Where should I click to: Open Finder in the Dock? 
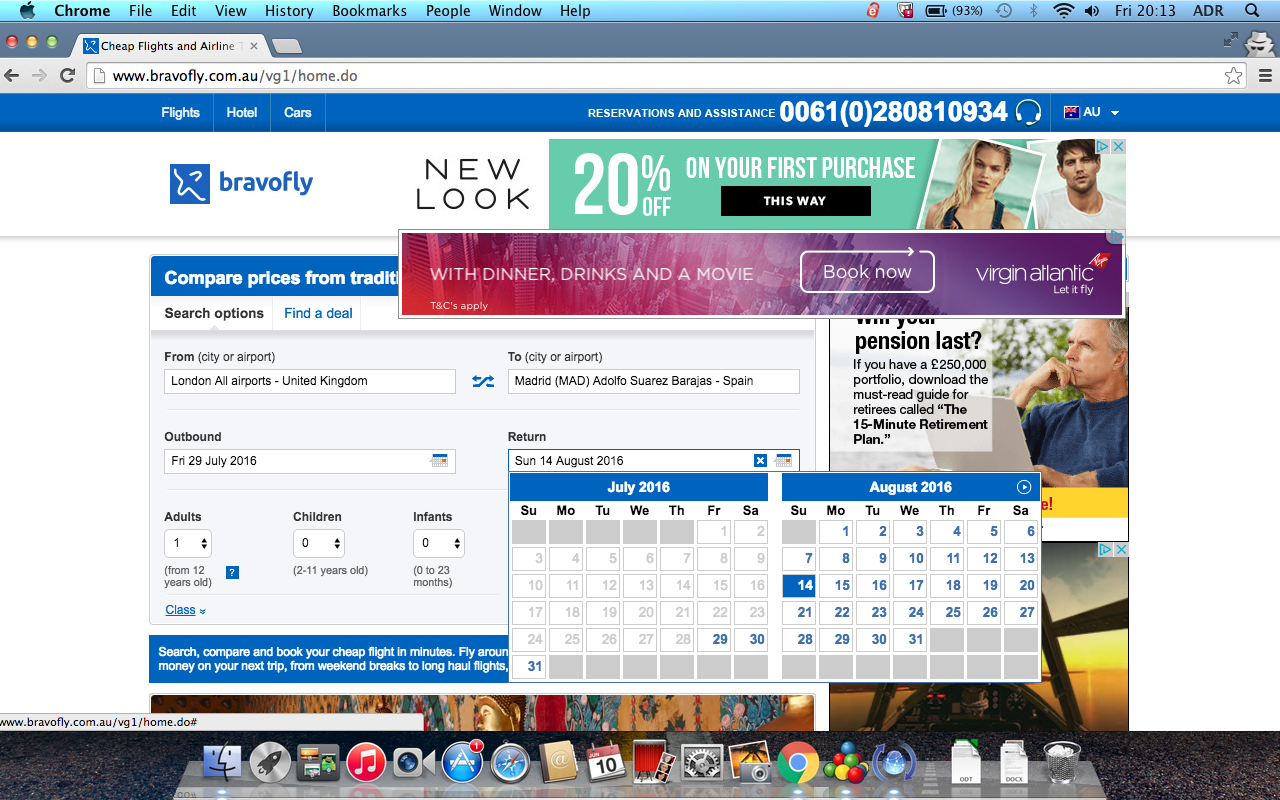[221, 764]
